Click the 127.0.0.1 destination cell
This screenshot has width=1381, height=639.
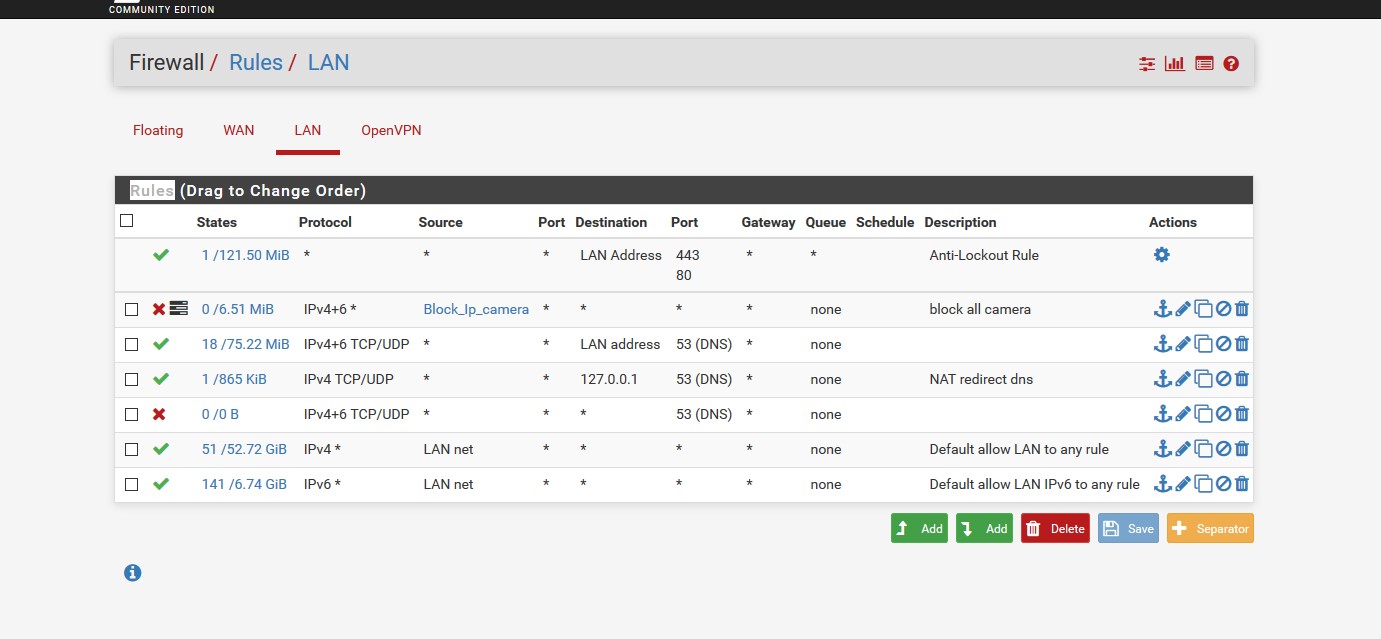point(611,379)
